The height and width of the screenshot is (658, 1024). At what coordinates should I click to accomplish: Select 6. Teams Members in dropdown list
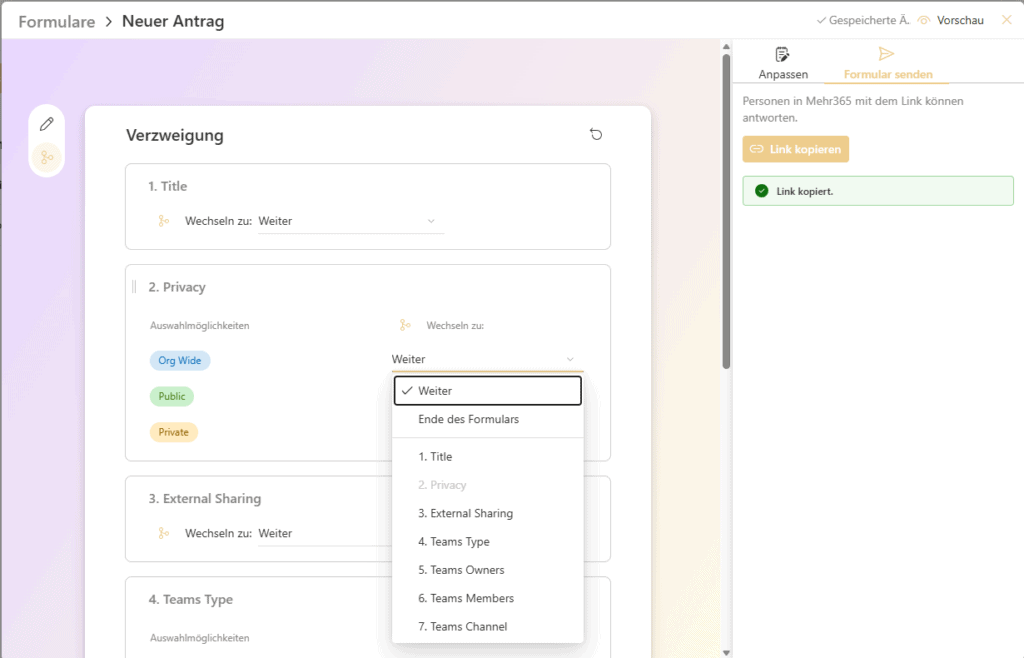[487, 598]
